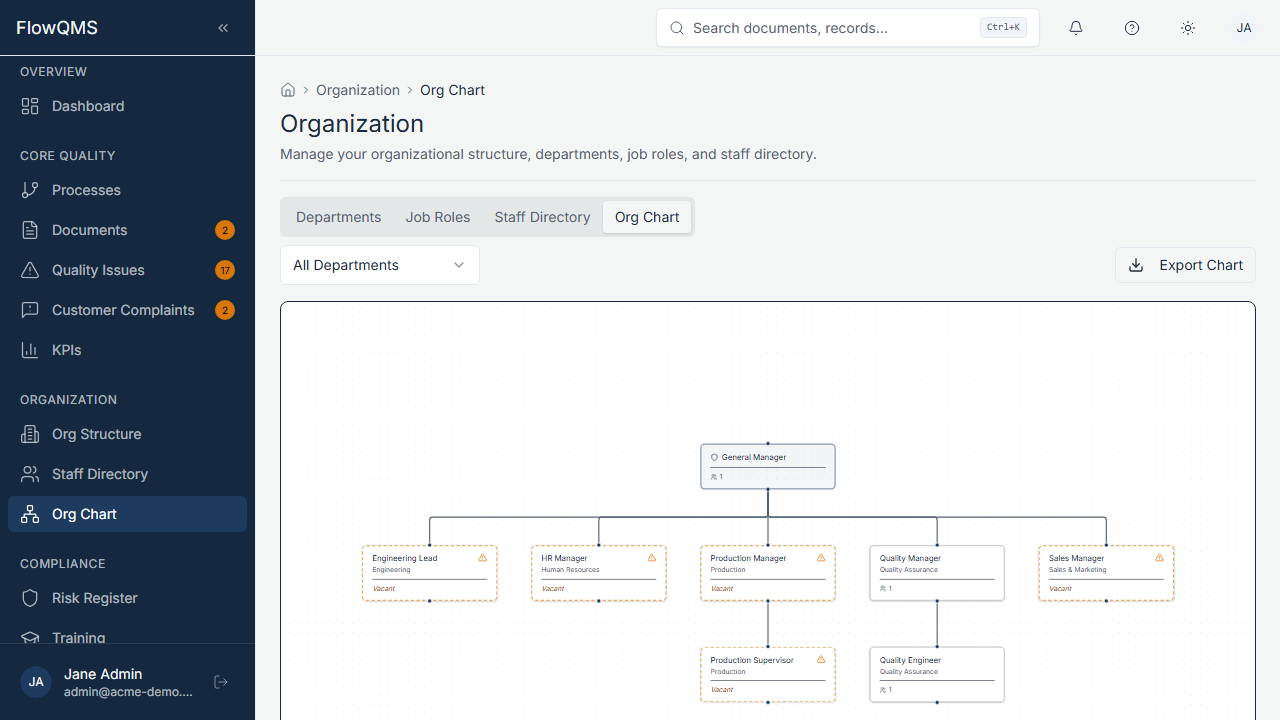Screen dimensions: 1280x720
Task: Collapse the sidebar using double chevron
Action: pyautogui.click(x=223, y=27)
